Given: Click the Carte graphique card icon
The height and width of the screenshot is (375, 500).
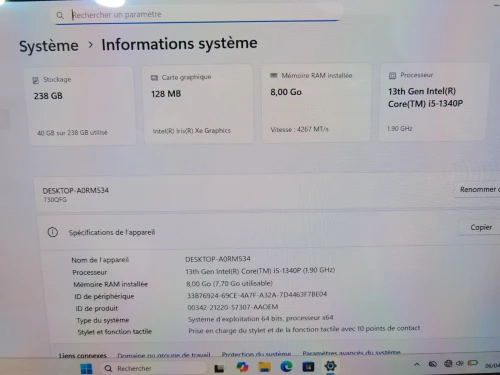Looking at the screenshot, I should (154, 78).
